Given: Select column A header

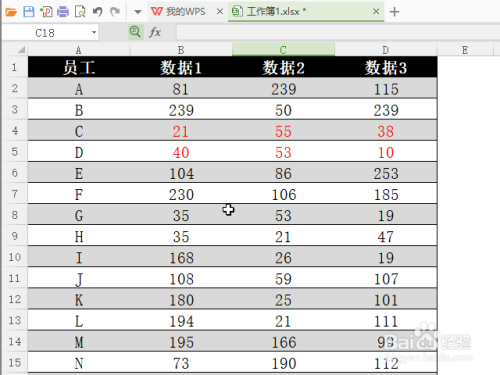Looking at the screenshot, I should point(79,50).
